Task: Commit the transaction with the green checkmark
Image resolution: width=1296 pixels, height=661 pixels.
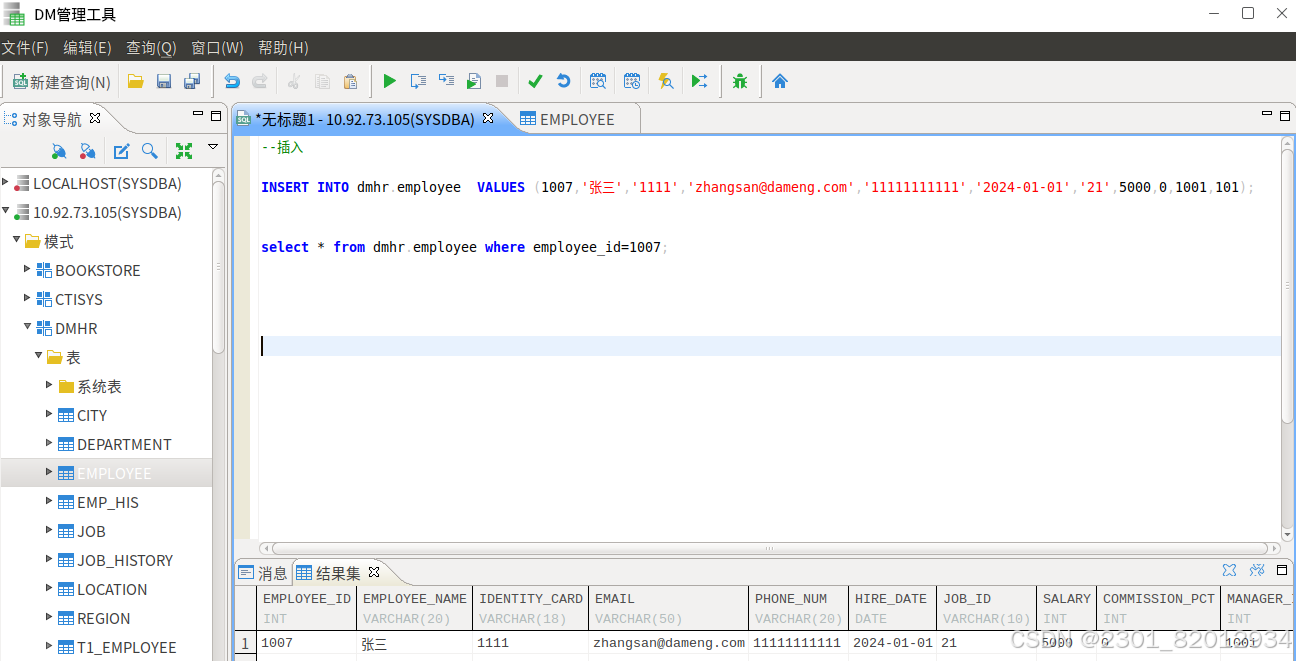Action: [x=535, y=82]
